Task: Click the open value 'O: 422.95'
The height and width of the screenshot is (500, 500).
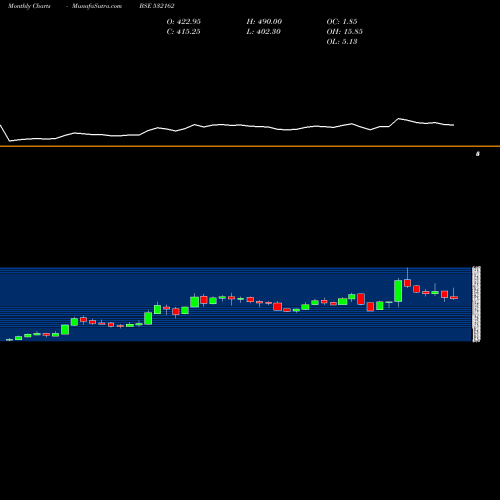Action: 184,22
